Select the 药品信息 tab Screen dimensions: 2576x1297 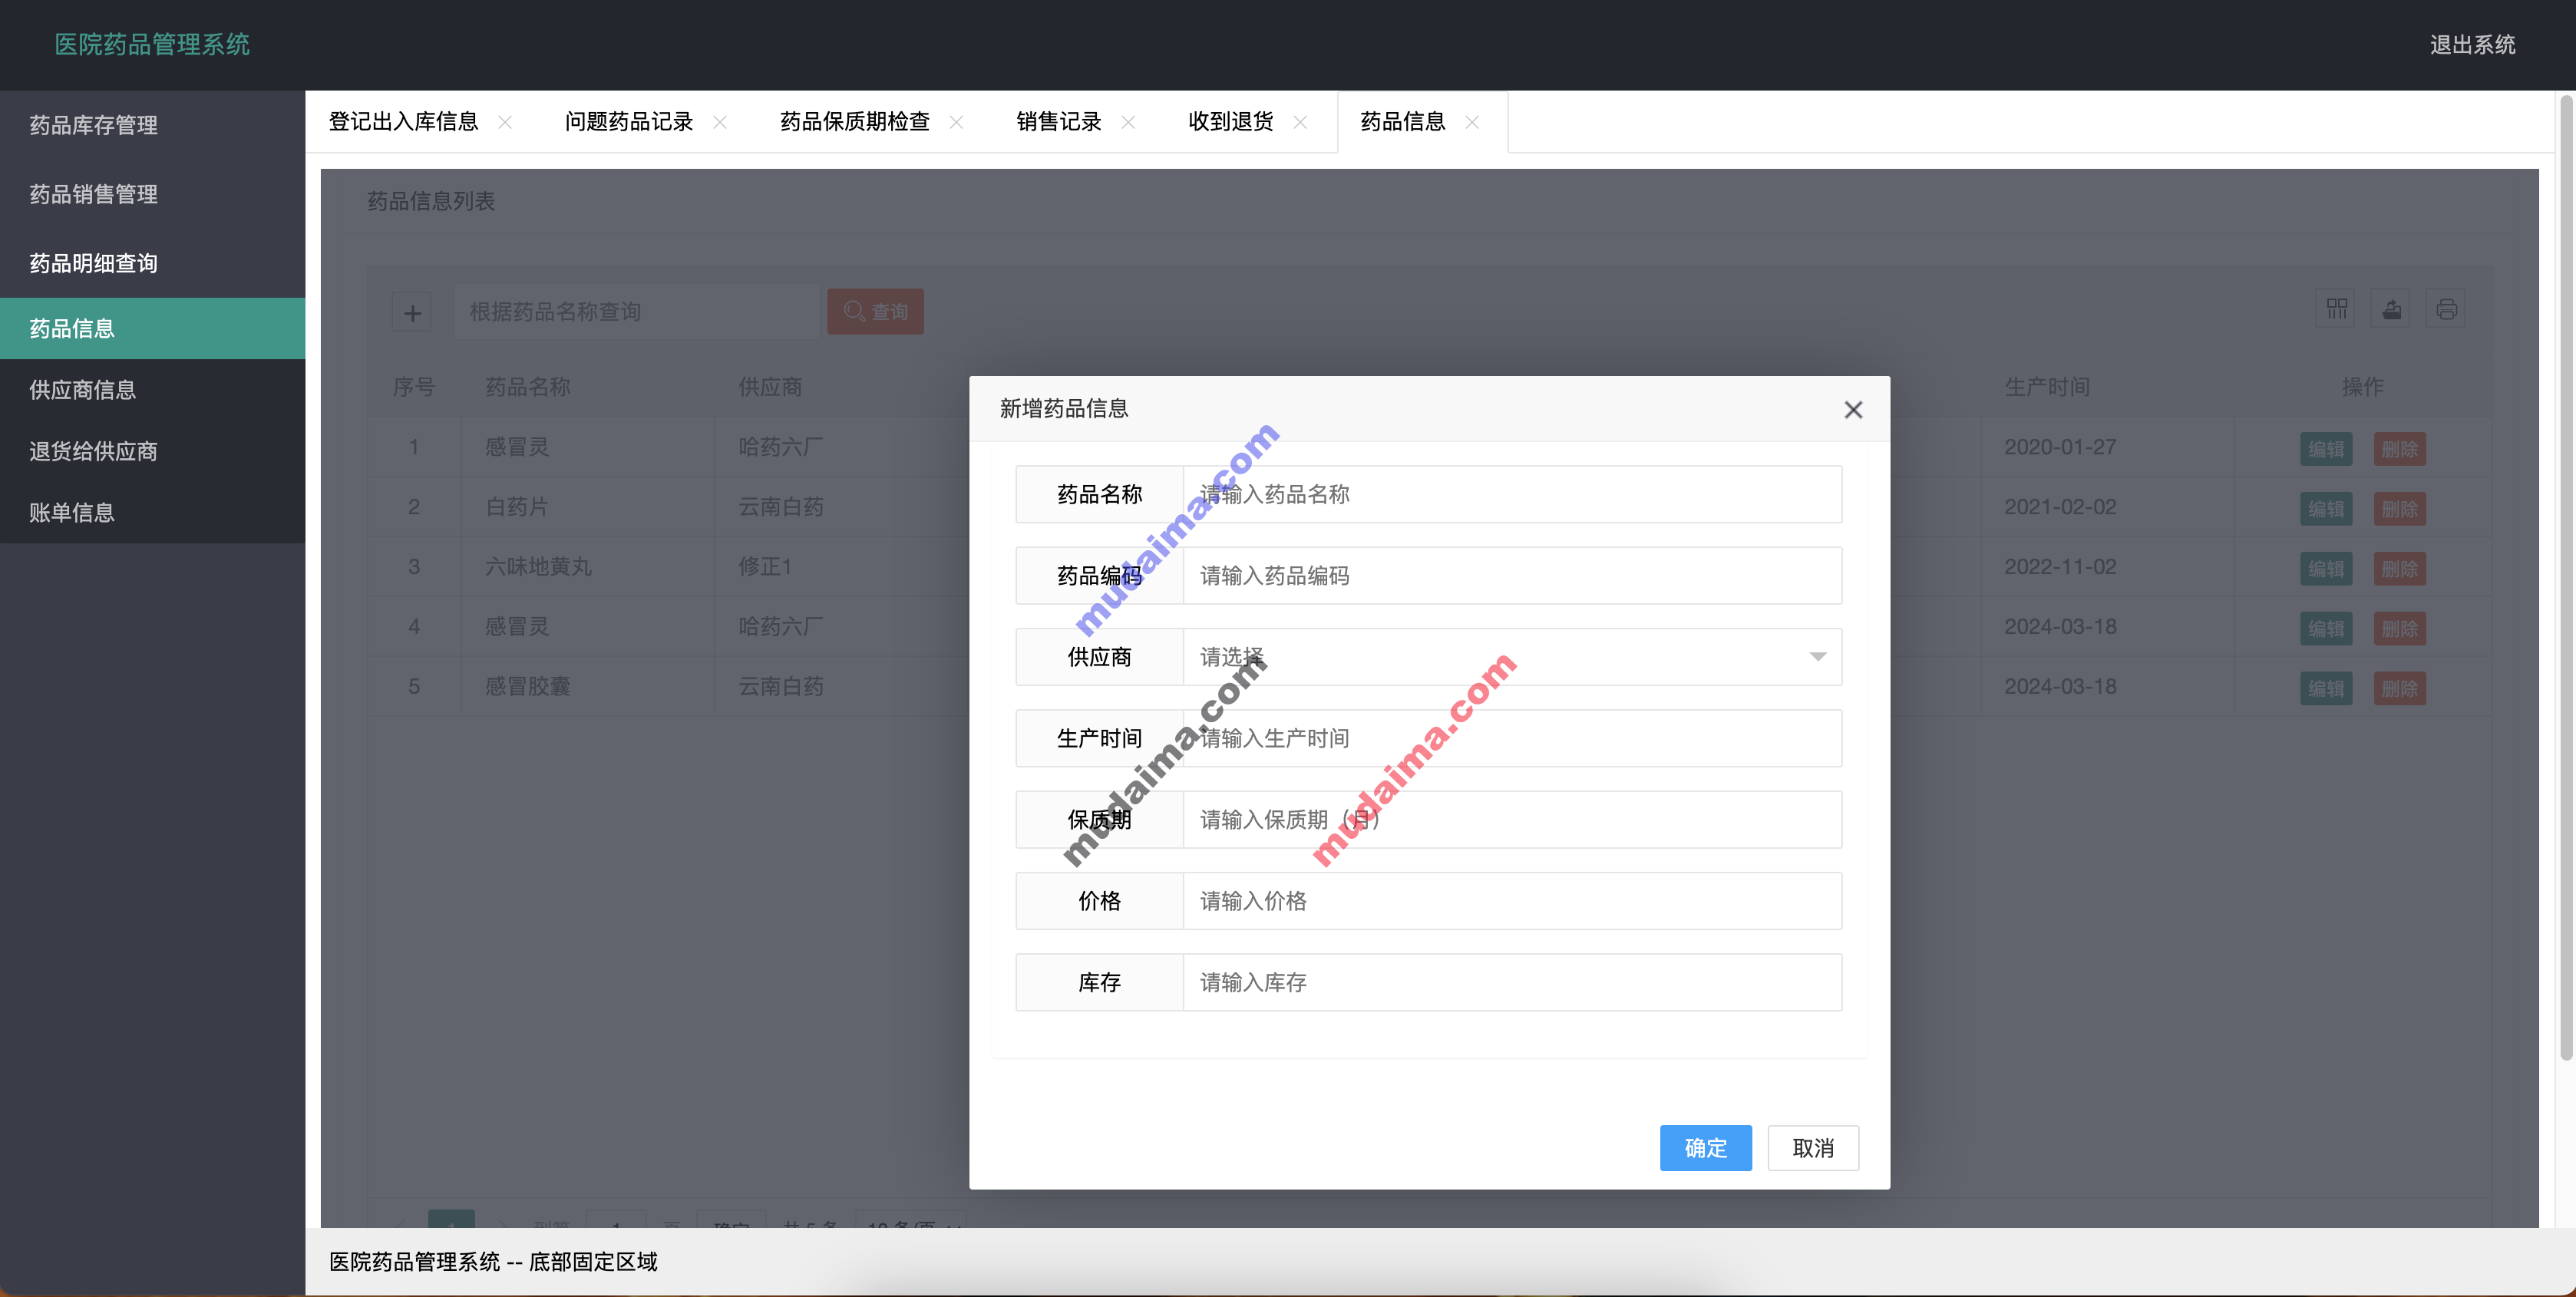[x=1403, y=122]
